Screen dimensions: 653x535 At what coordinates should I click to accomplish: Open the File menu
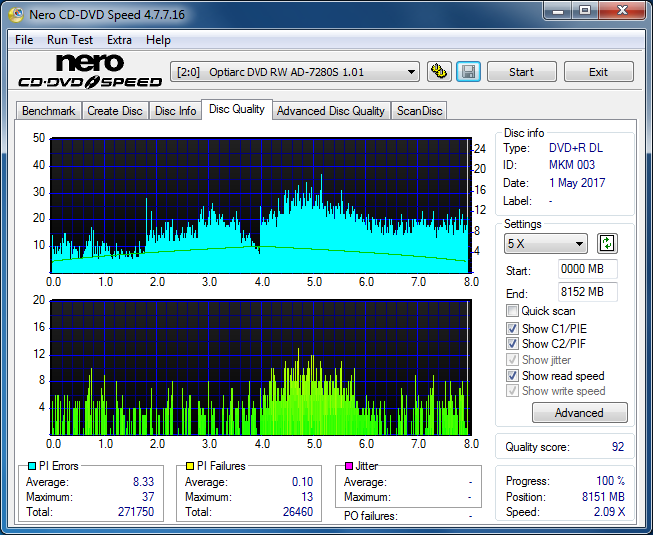click(24, 40)
